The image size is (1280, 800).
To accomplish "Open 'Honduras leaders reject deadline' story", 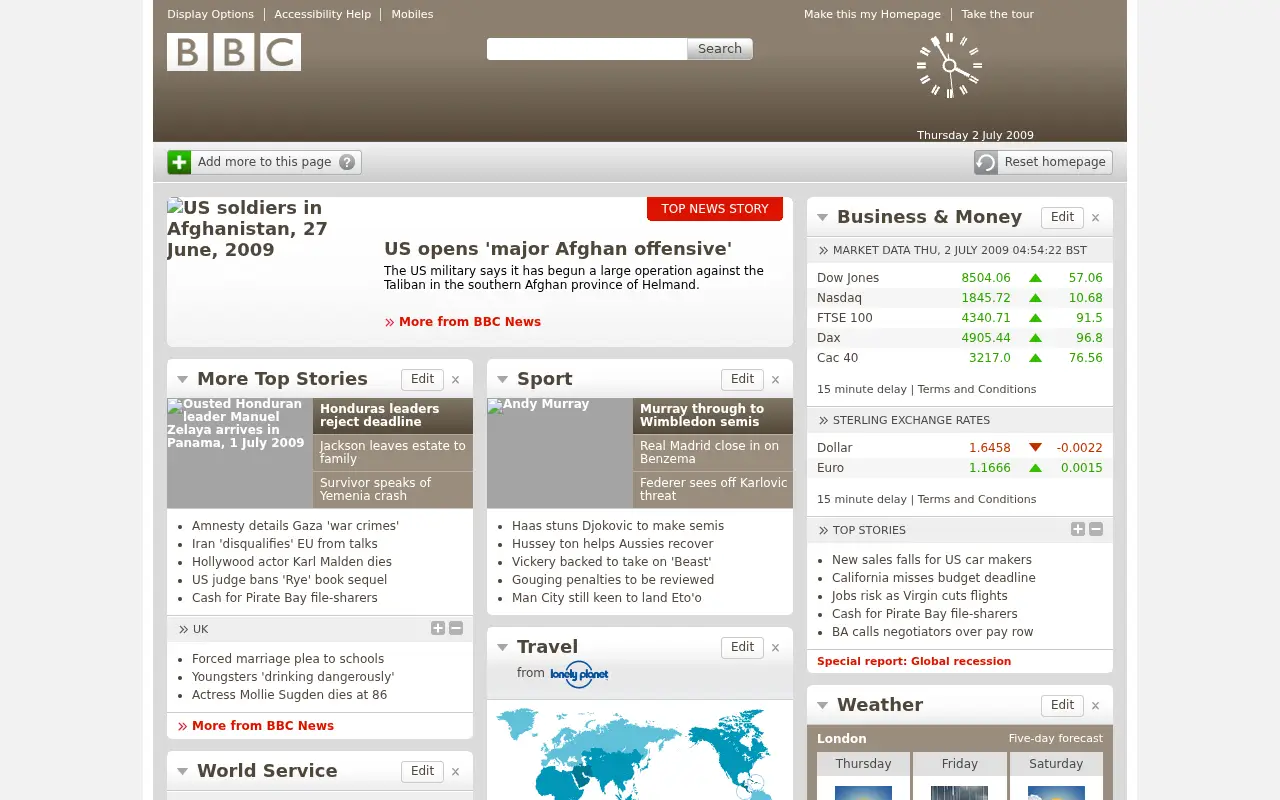I will tap(392, 415).
